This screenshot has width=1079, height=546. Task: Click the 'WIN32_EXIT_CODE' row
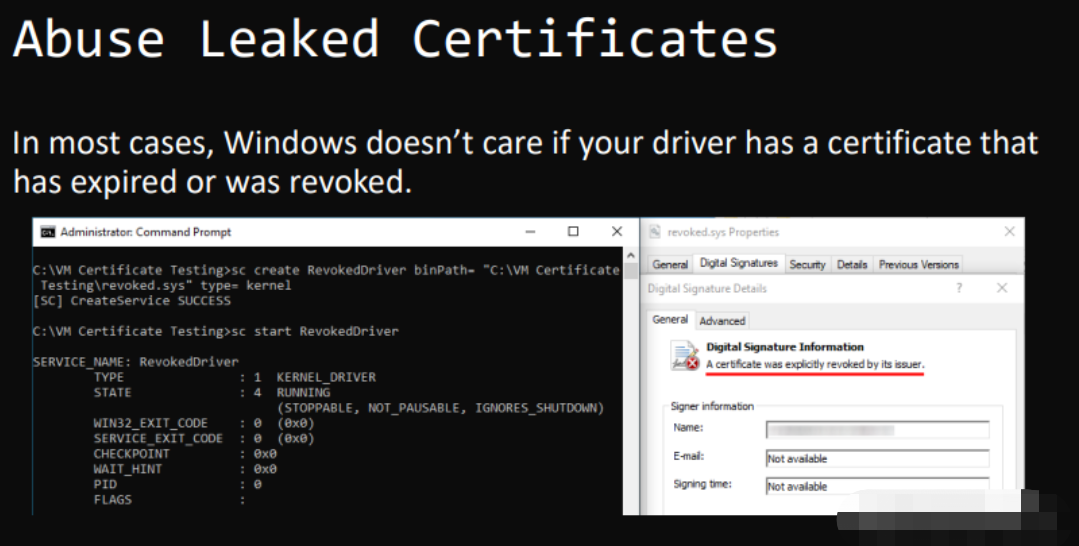[204, 423]
